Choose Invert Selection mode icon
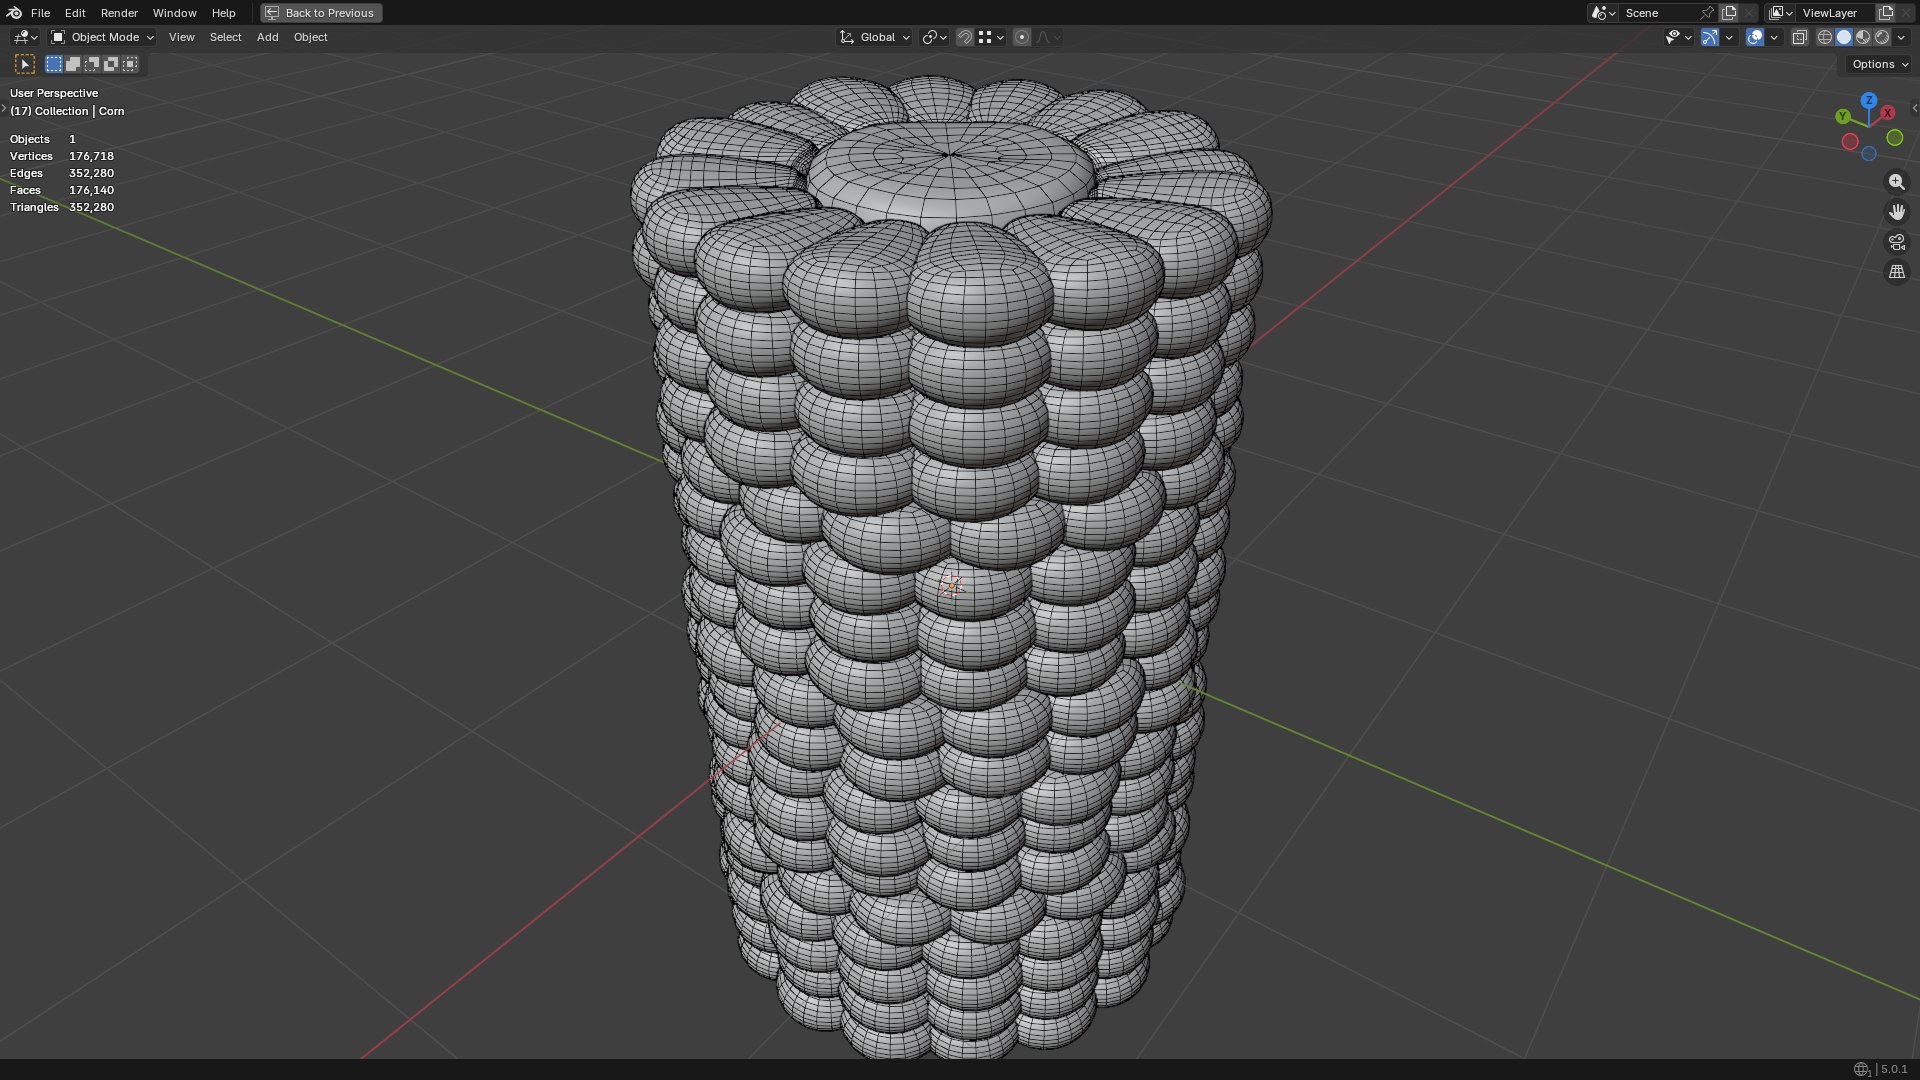The width and height of the screenshot is (1920, 1080). coord(111,64)
